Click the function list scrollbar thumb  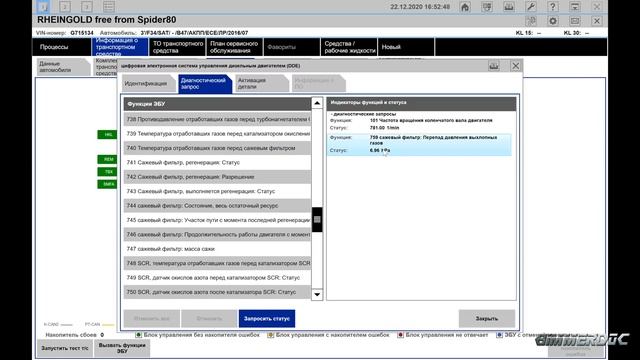pos(317,220)
